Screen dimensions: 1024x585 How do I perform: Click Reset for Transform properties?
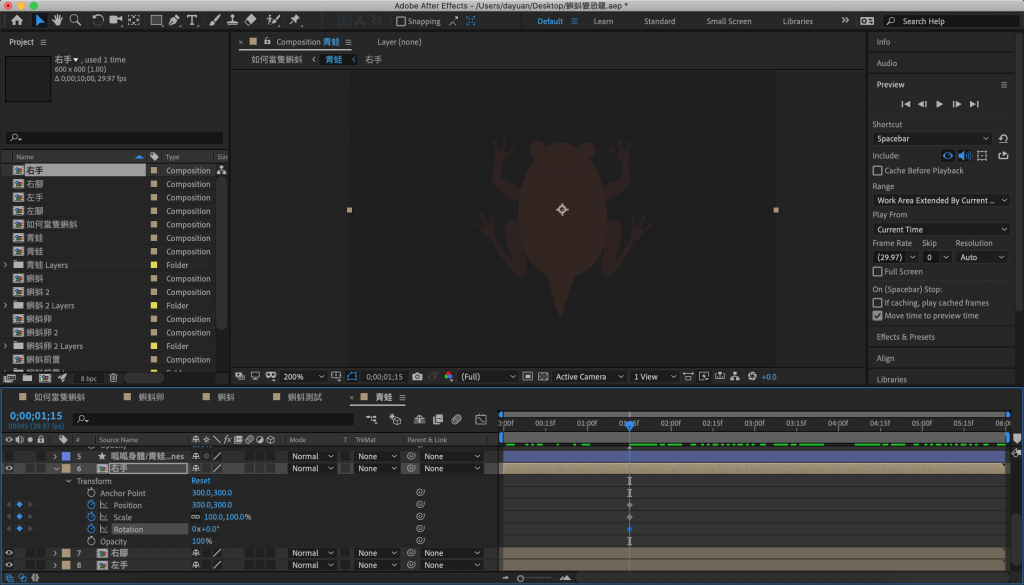200,481
